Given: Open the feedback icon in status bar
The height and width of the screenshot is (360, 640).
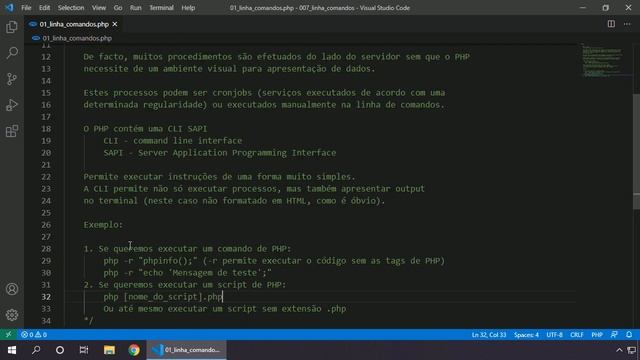Looking at the screenshot, I should point(614,335).
